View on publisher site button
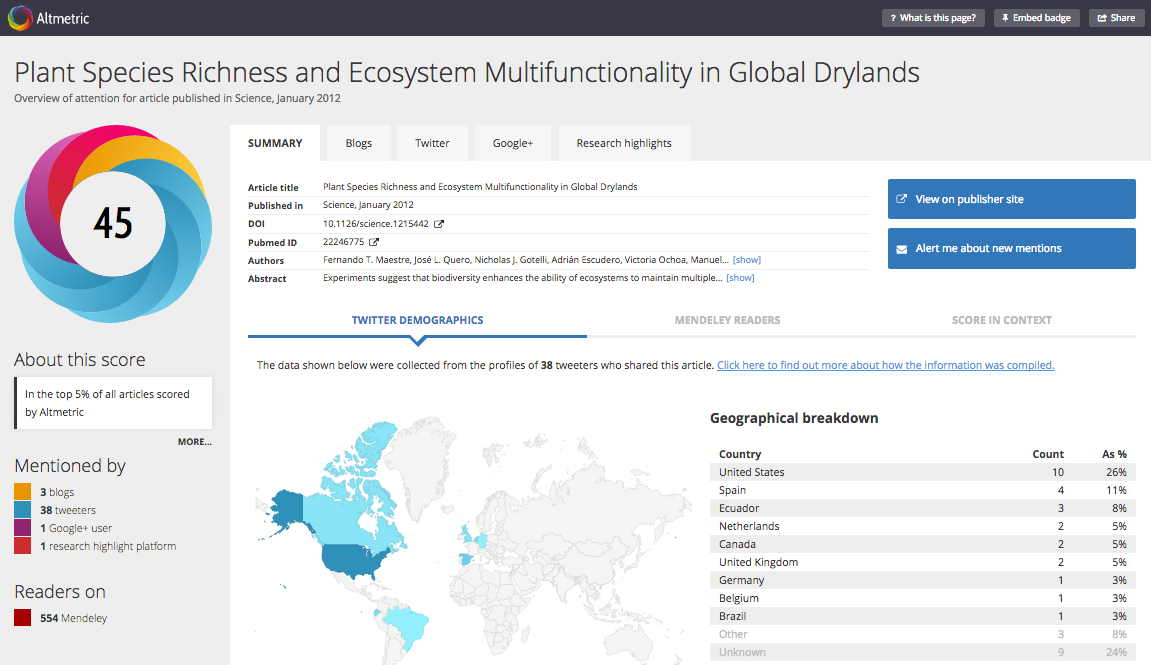The image size is (1151, 665). point(1011,199)
